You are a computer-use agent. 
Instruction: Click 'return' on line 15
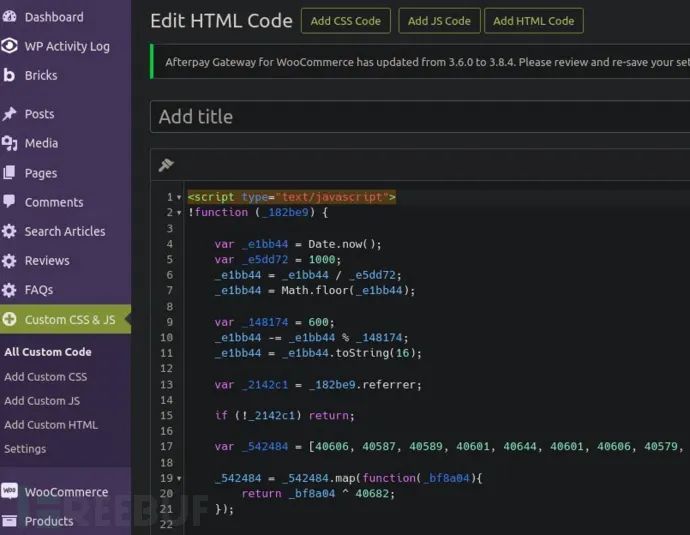[x=329, y=415]
